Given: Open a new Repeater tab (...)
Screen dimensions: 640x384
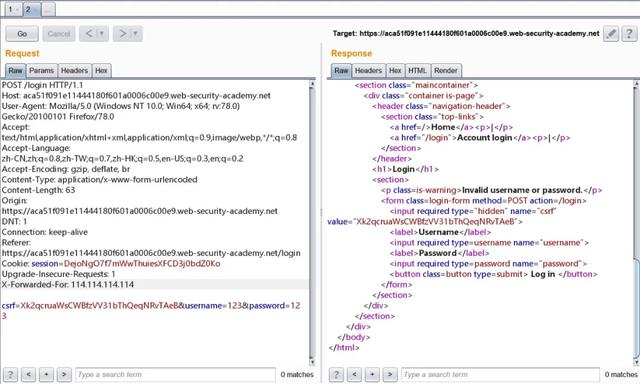Looking at the screenshot, I should pyautogui.click(x=48, y=9).
